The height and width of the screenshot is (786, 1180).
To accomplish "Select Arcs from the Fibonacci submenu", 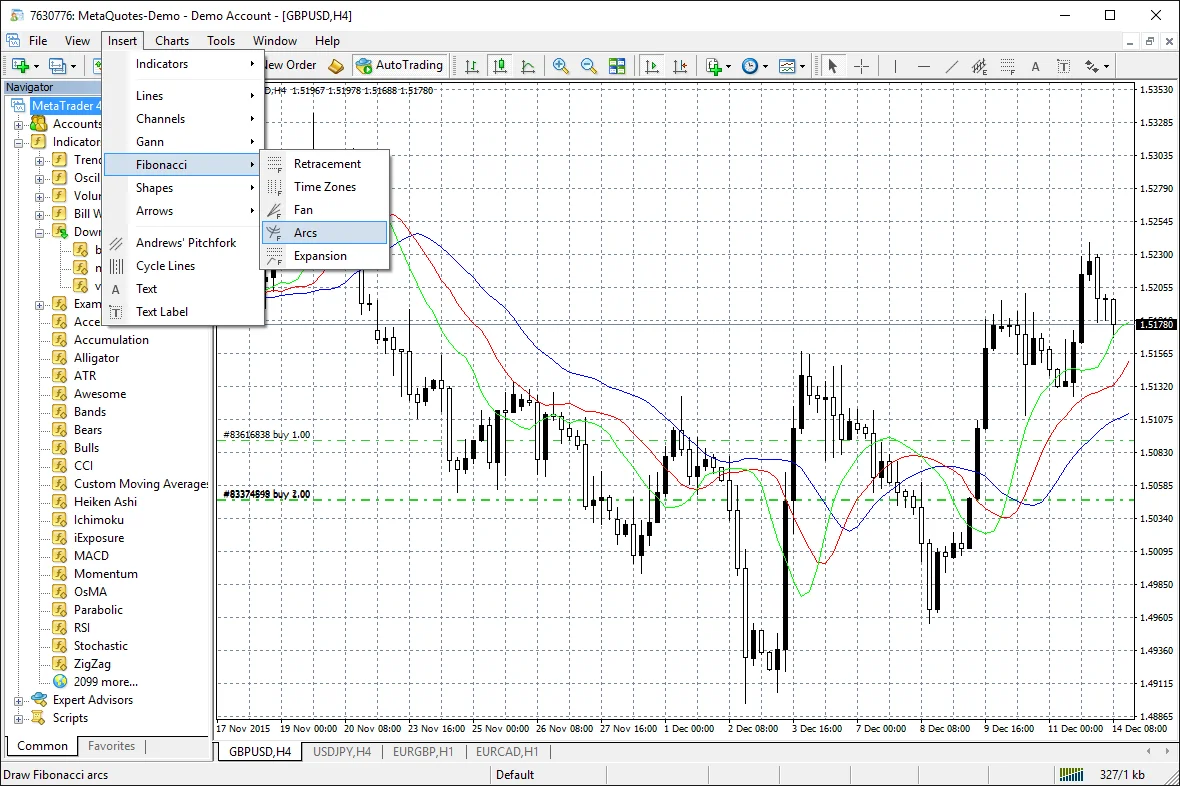I will click(x=303, y=232).
